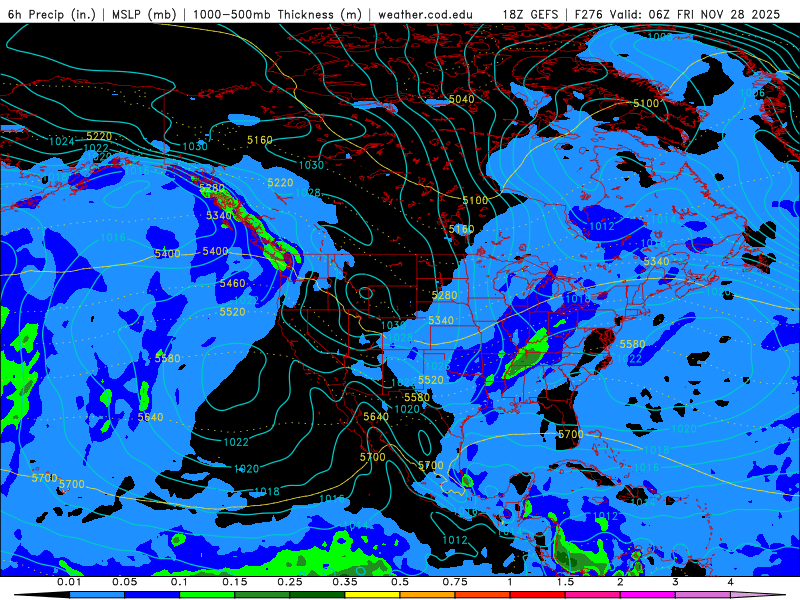Click the 'F276 Valid: 06Z FRI NOV 28 2025' text
Screen dimensions: 800x600
[677, 14]
